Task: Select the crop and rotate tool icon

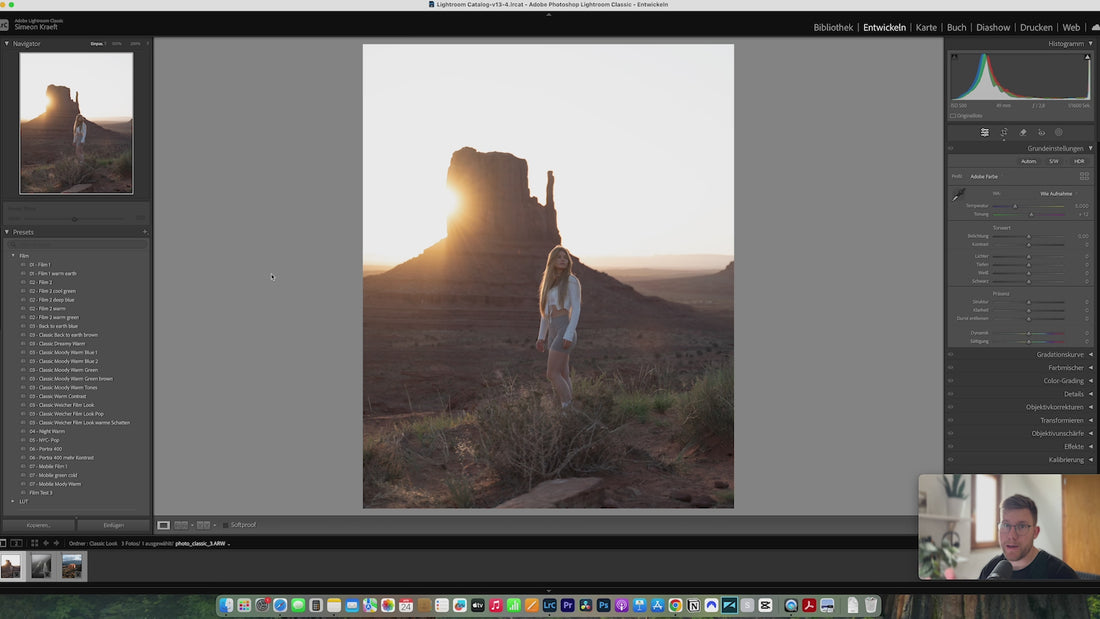Action: tap(1004, 132)
